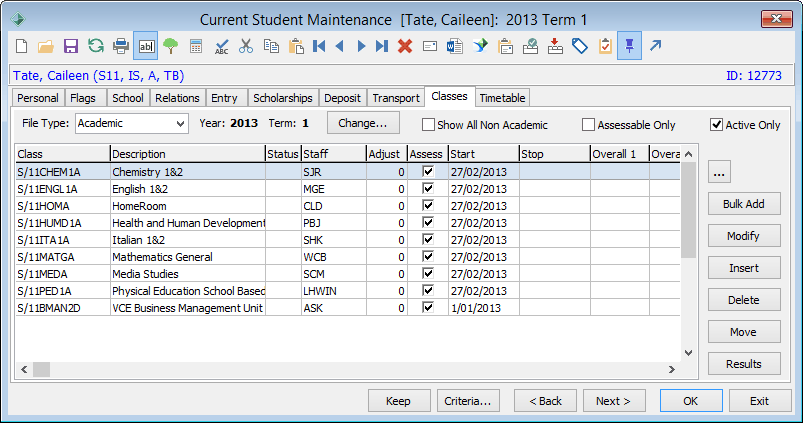Click the Insert button

click(x=744, y=268)
